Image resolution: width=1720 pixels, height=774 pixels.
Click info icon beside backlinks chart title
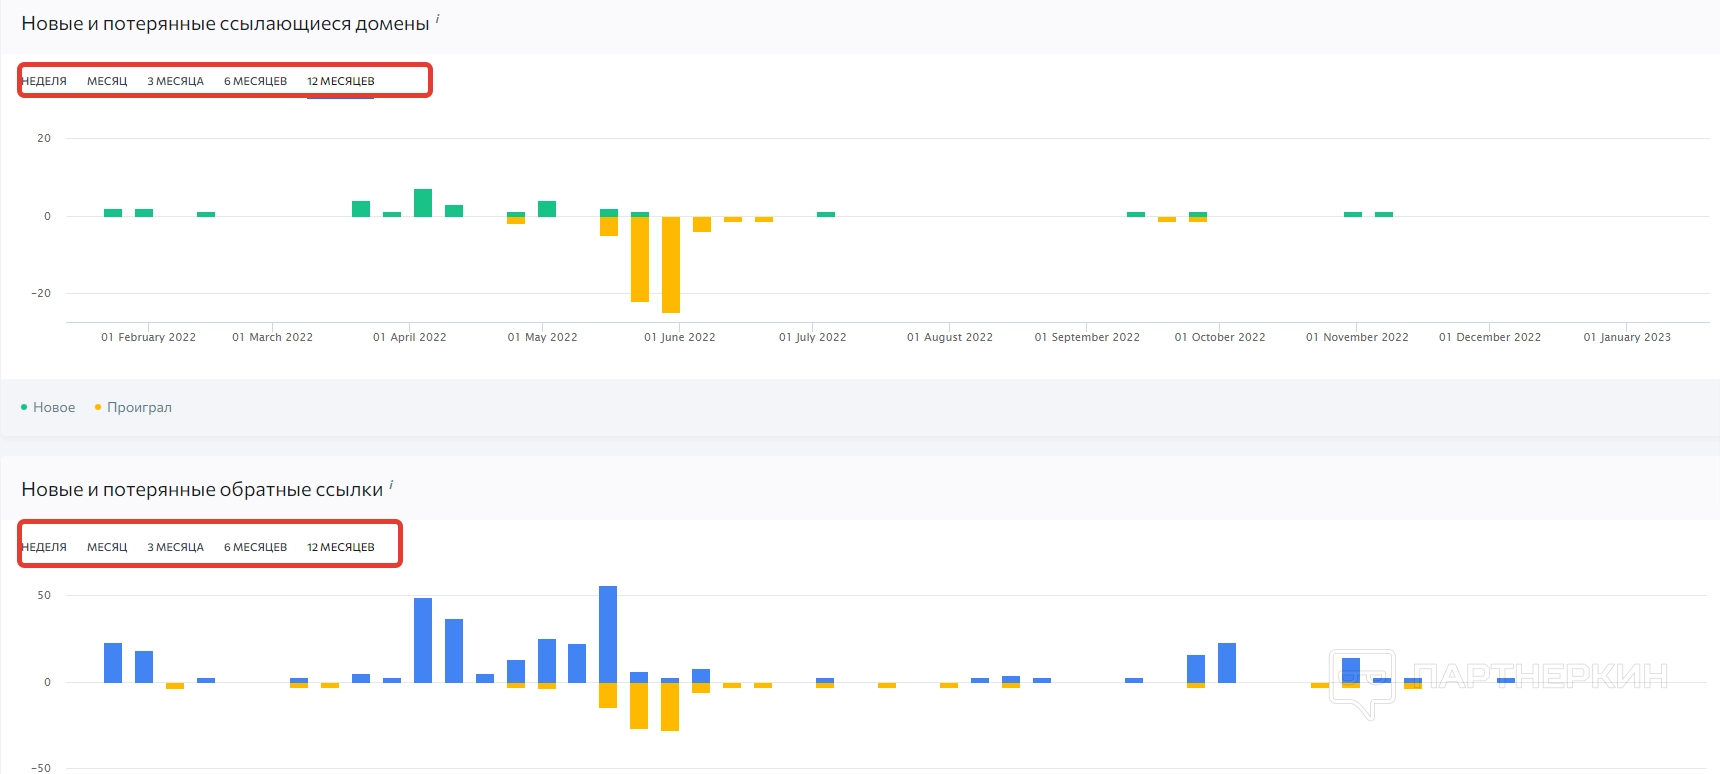tap(391, 485)
